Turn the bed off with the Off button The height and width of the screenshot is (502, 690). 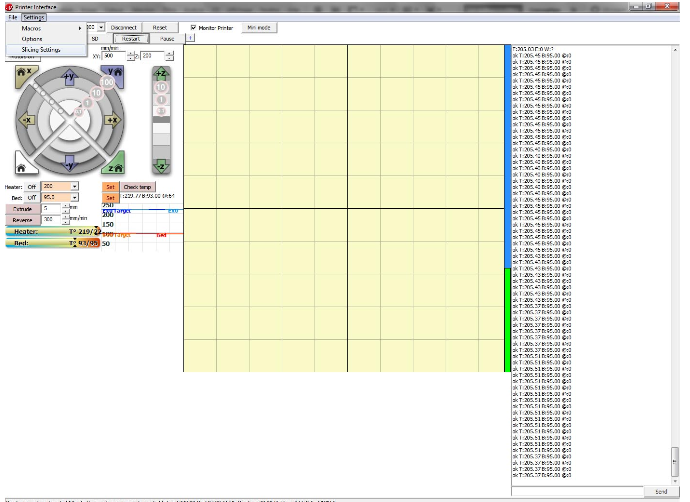[x=31, y=197]
